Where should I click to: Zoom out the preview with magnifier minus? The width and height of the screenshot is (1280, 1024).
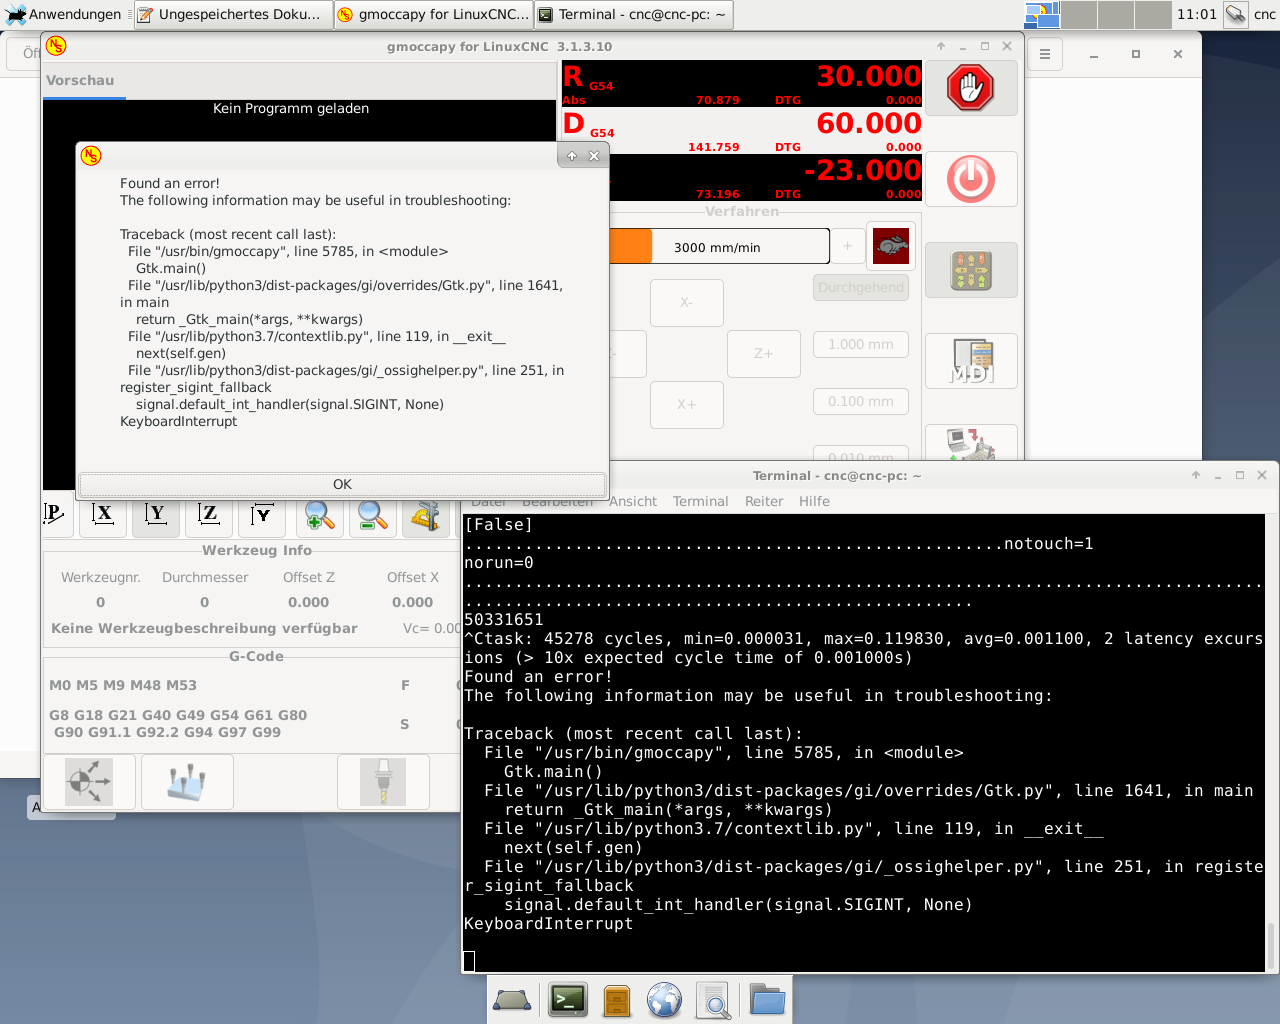pos(373,514)
